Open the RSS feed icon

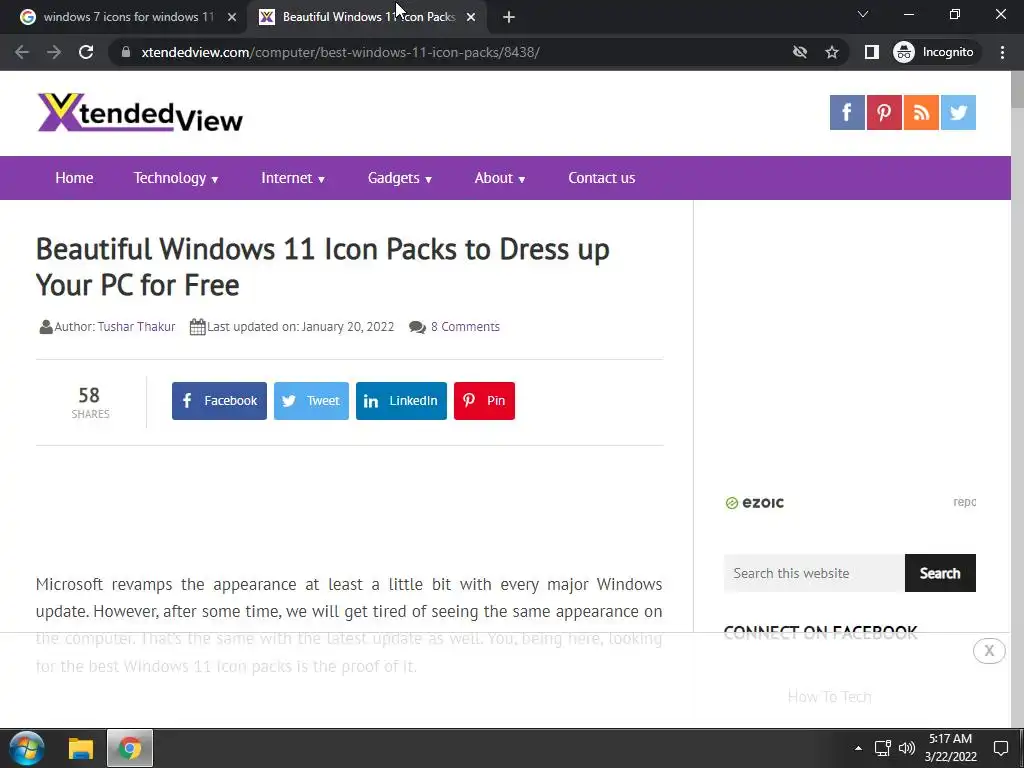point(921,112)
